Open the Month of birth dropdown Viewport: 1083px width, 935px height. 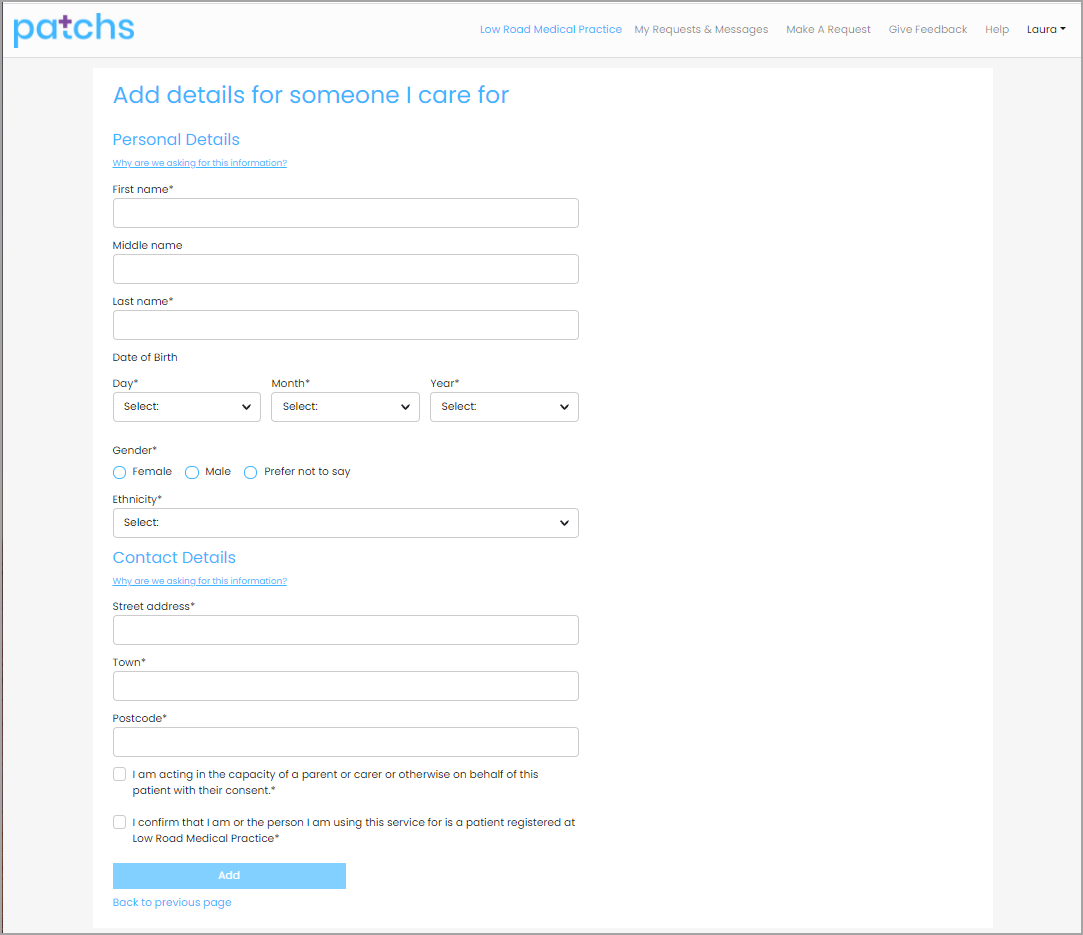click(x=345, y=406)
